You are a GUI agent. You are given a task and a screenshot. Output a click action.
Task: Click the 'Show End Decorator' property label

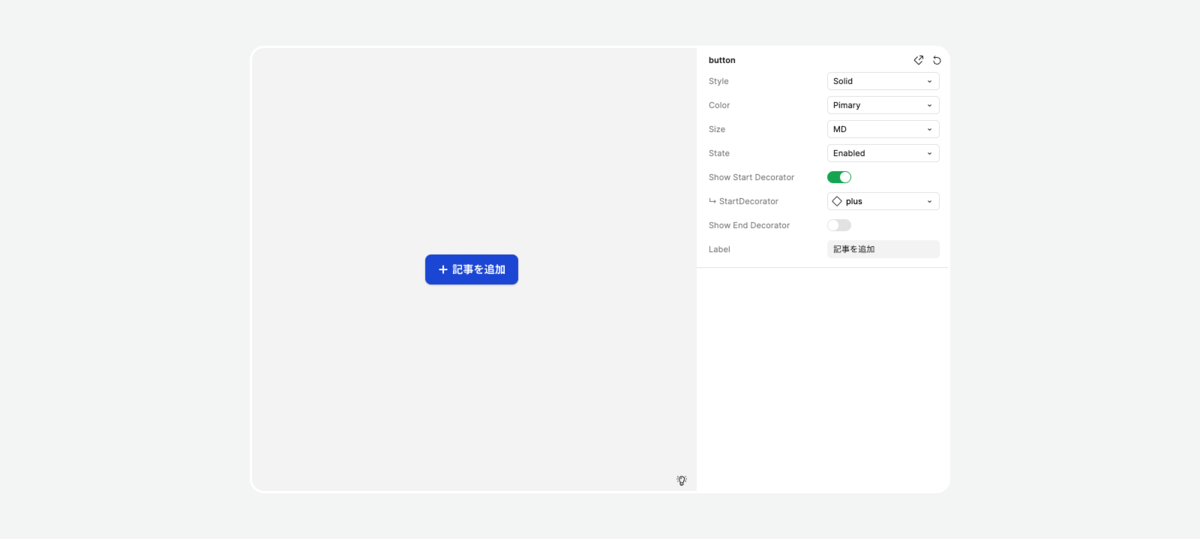pyautogui.click(x=749, y=225)
